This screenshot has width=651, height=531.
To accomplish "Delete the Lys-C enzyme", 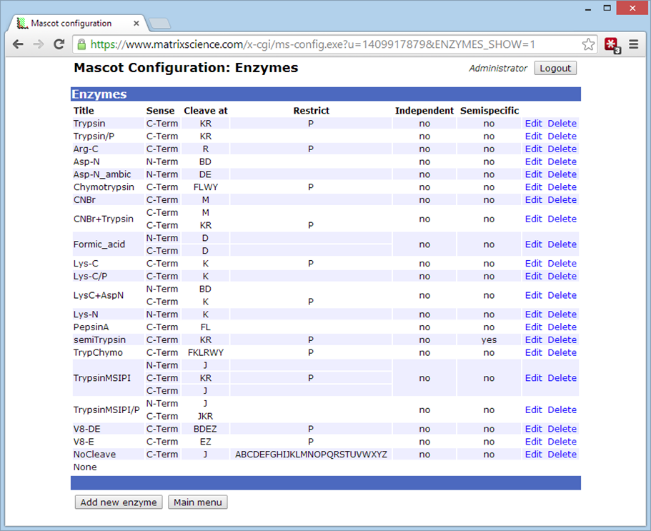I will coord(562,264).
